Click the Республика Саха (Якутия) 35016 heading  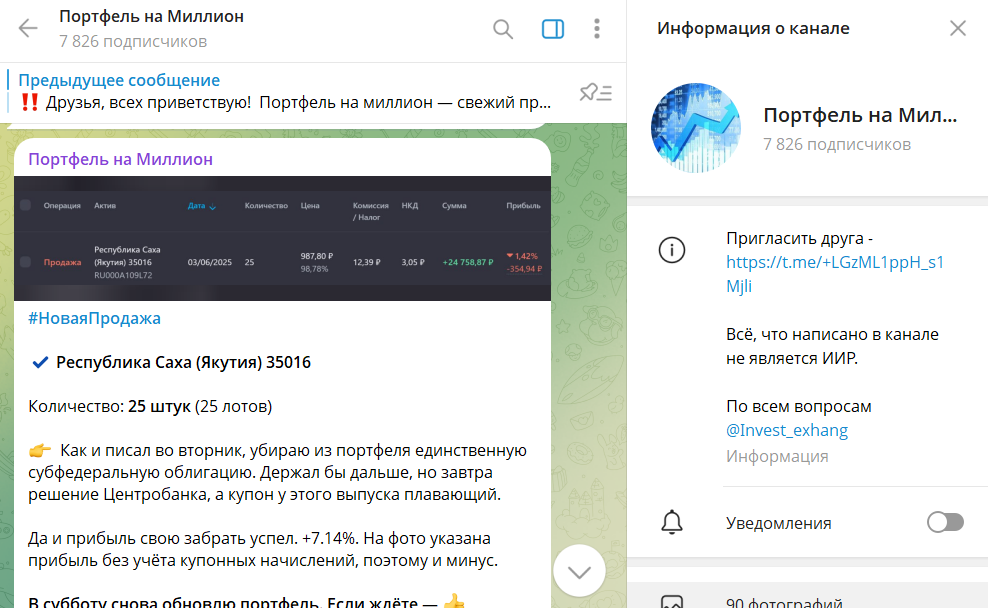183,362
